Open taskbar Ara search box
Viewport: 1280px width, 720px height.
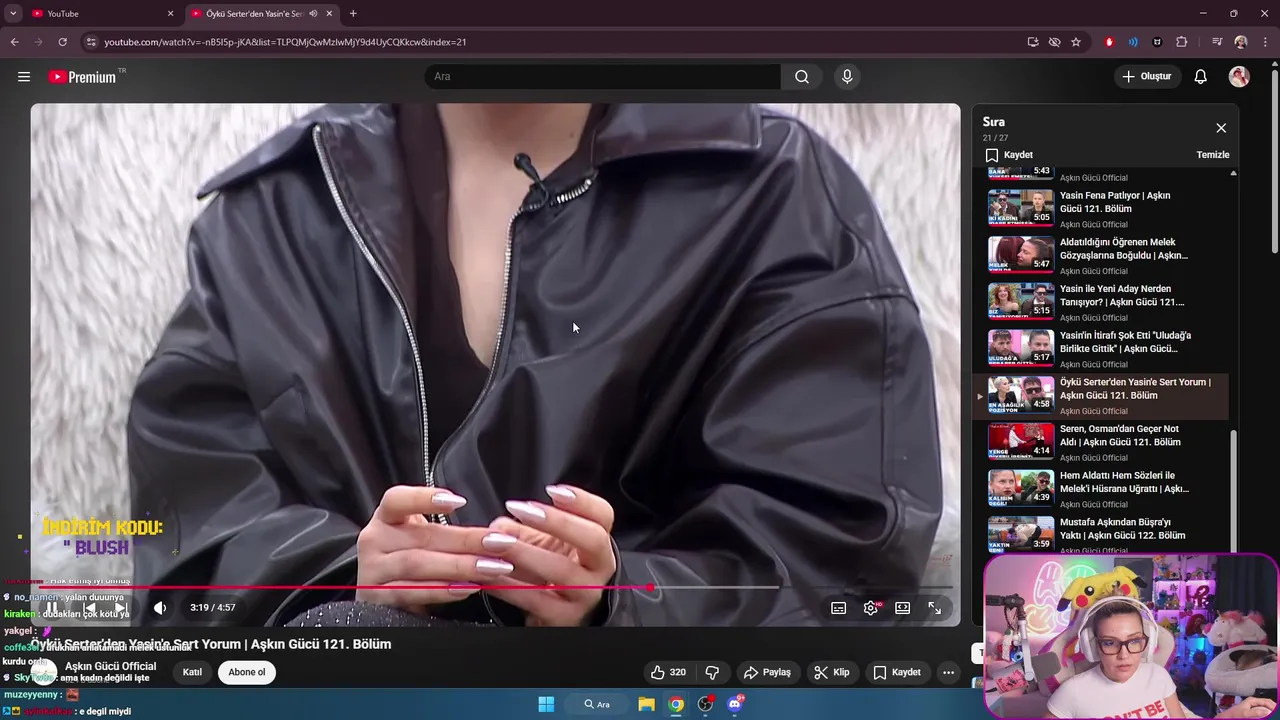(x=597, y=704)
